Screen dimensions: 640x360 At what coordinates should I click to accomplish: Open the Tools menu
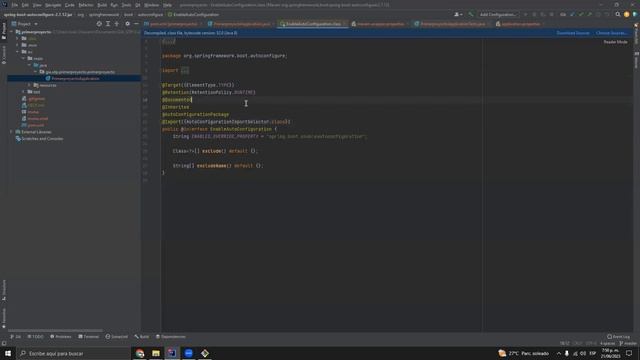click(127, 5)
